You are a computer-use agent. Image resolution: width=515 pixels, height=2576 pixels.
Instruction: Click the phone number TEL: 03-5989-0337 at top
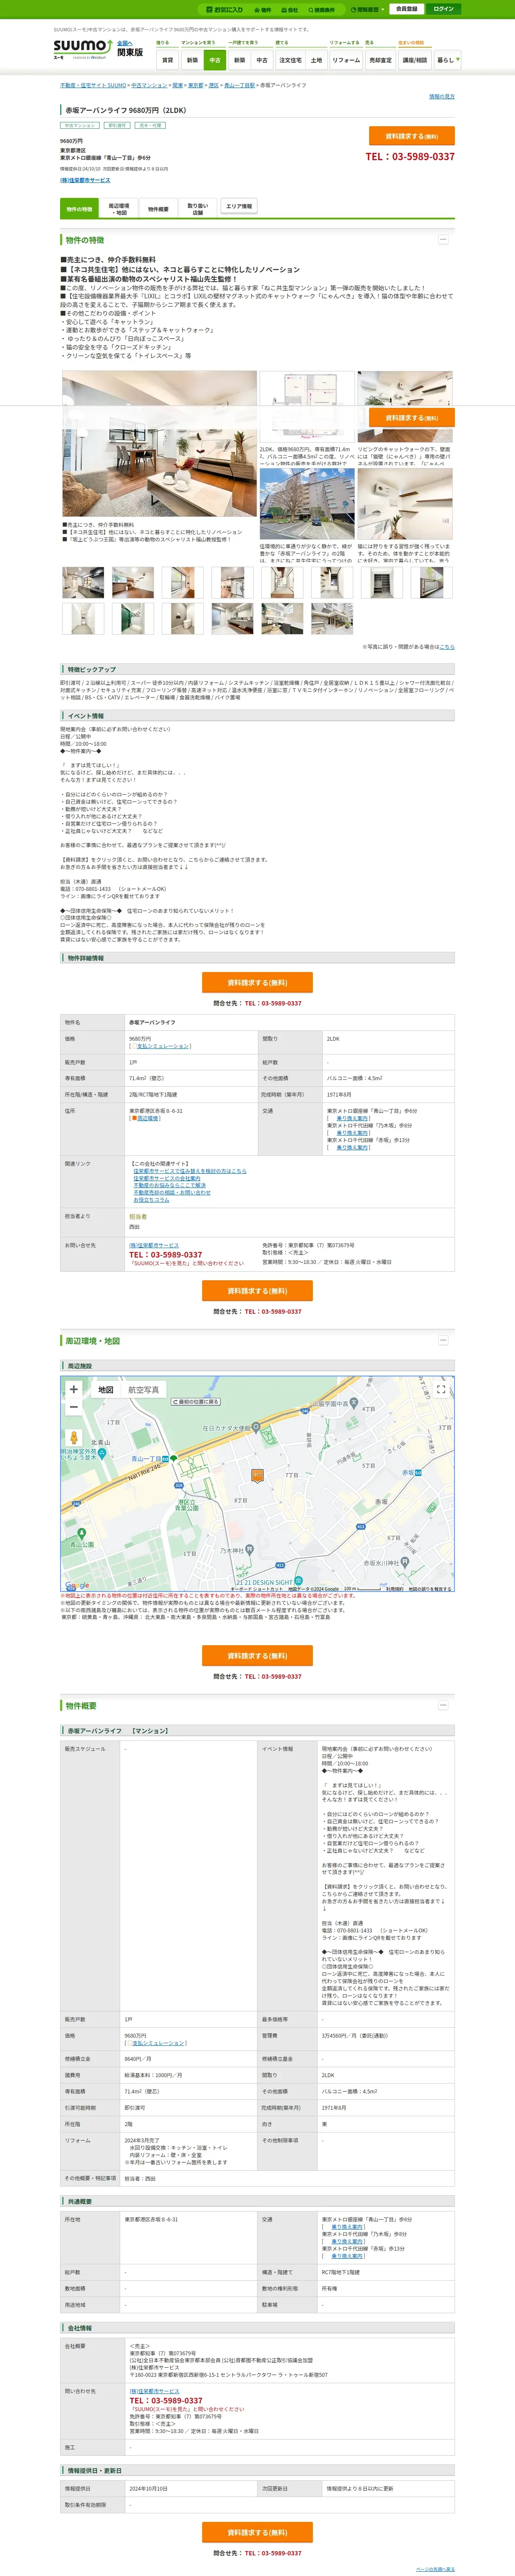(410, 157)
